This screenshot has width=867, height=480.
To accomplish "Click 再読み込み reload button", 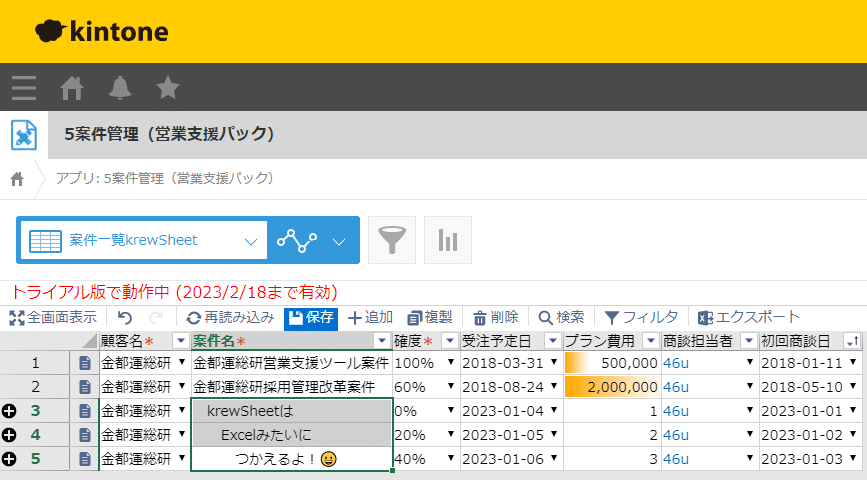I will pos(231,317).
